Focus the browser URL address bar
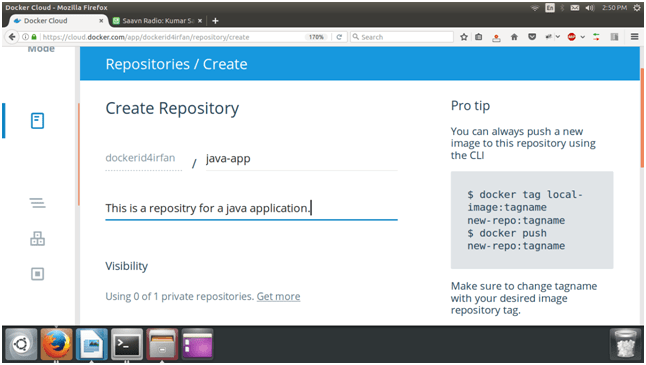Screen dimensions: 646x365 tap(173, 37)
